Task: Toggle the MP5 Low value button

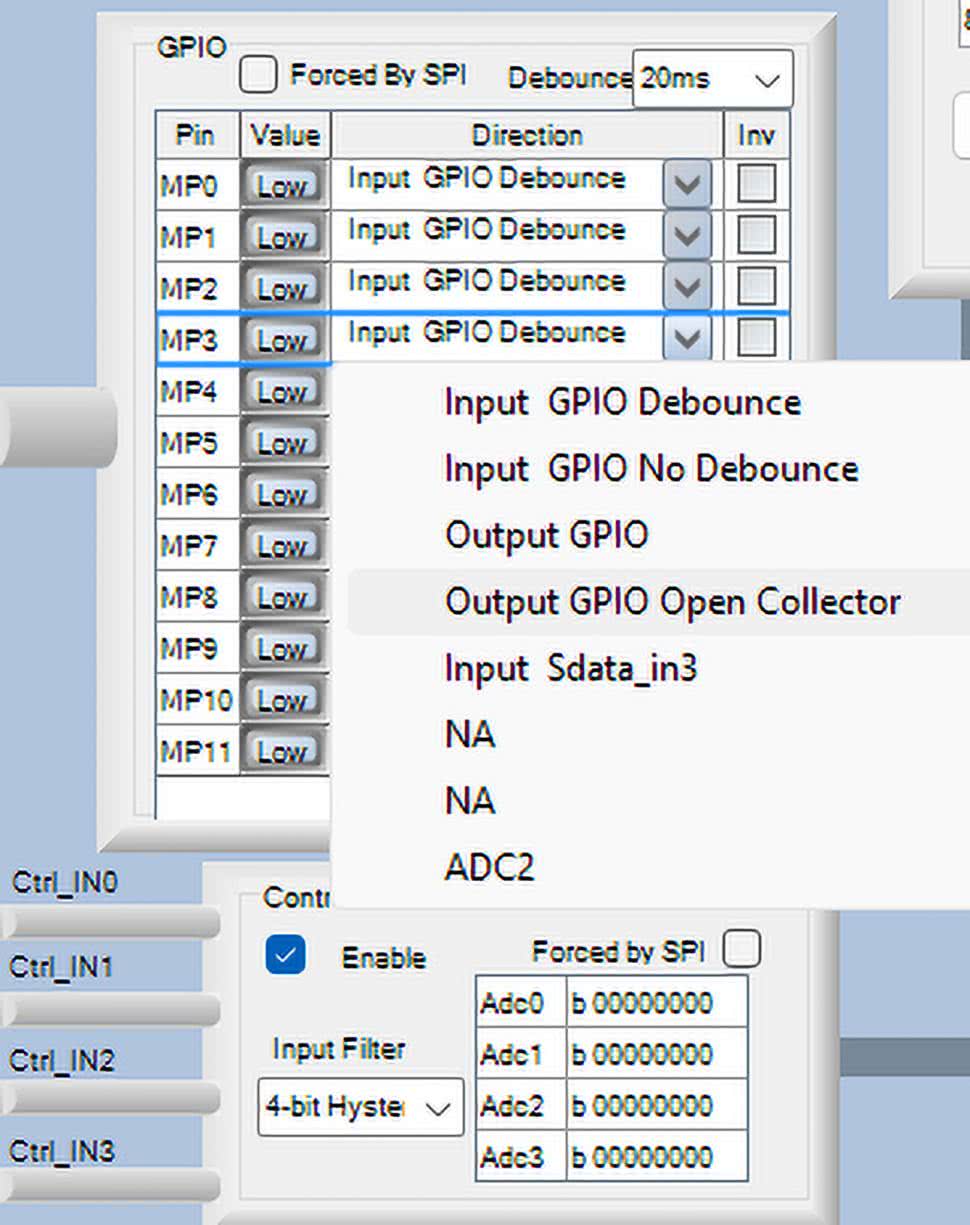Action: (282, 443)
